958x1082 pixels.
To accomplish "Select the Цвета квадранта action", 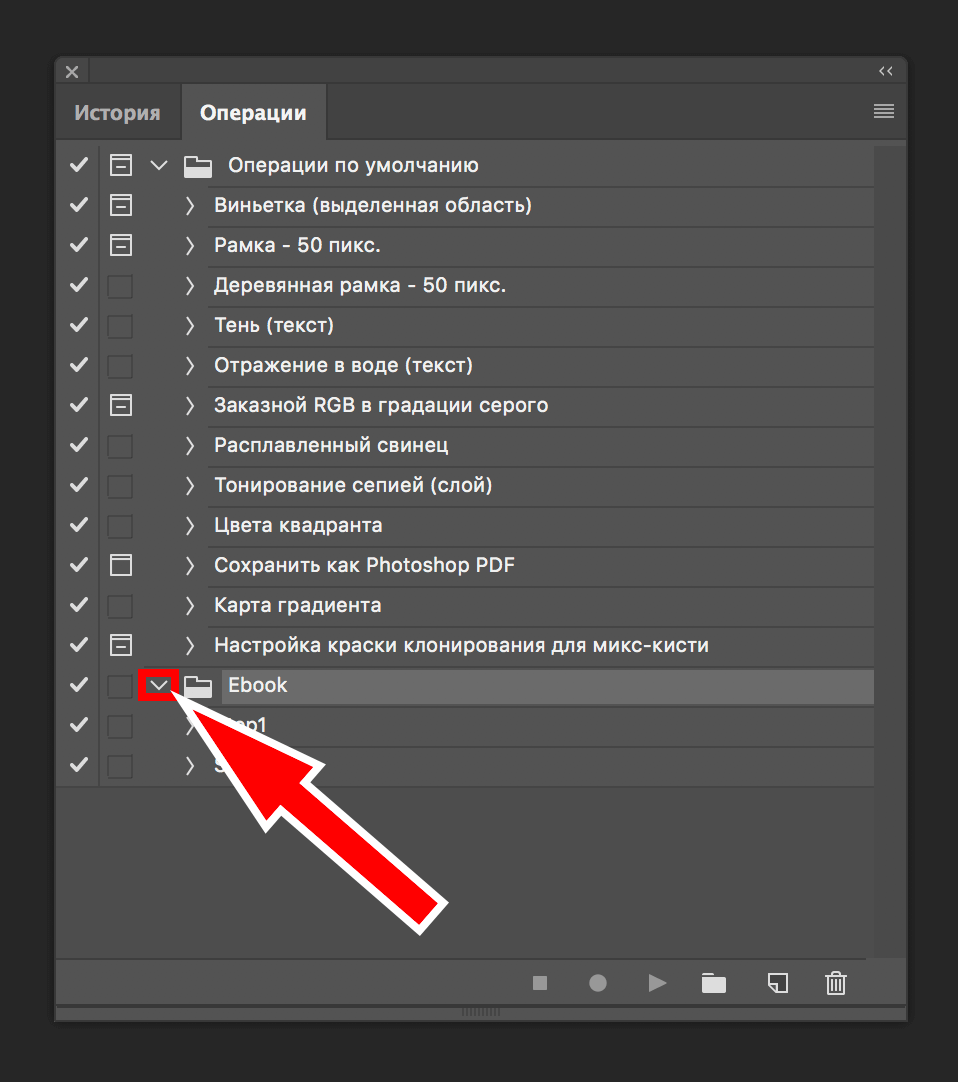I will tap(298, 525).
